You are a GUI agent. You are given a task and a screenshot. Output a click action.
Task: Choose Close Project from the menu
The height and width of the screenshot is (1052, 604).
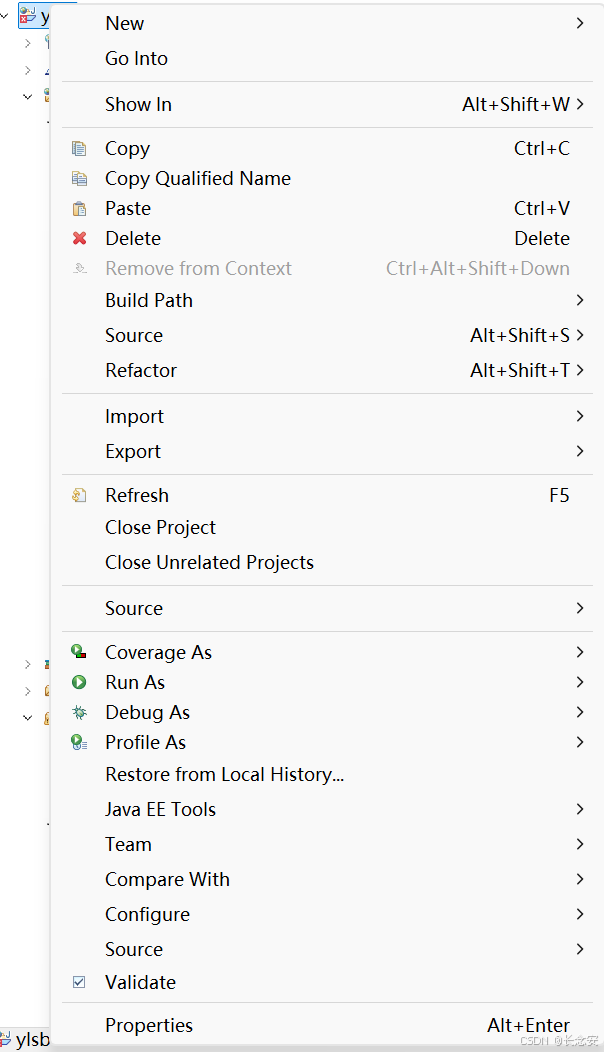point(160,527)
